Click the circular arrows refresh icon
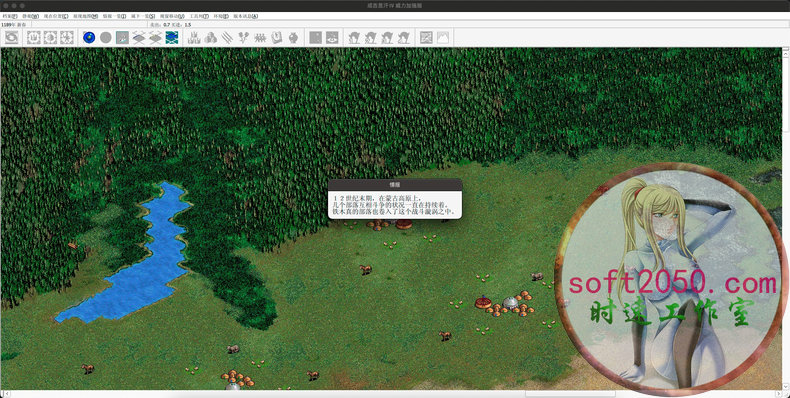The height and width of the screenshot is (398, 790). point(12,38)
